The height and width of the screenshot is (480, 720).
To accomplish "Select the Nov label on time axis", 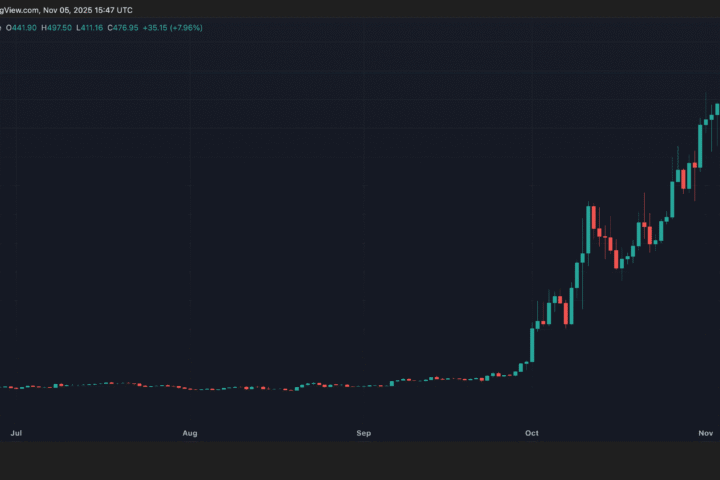I will coord(706,433).
